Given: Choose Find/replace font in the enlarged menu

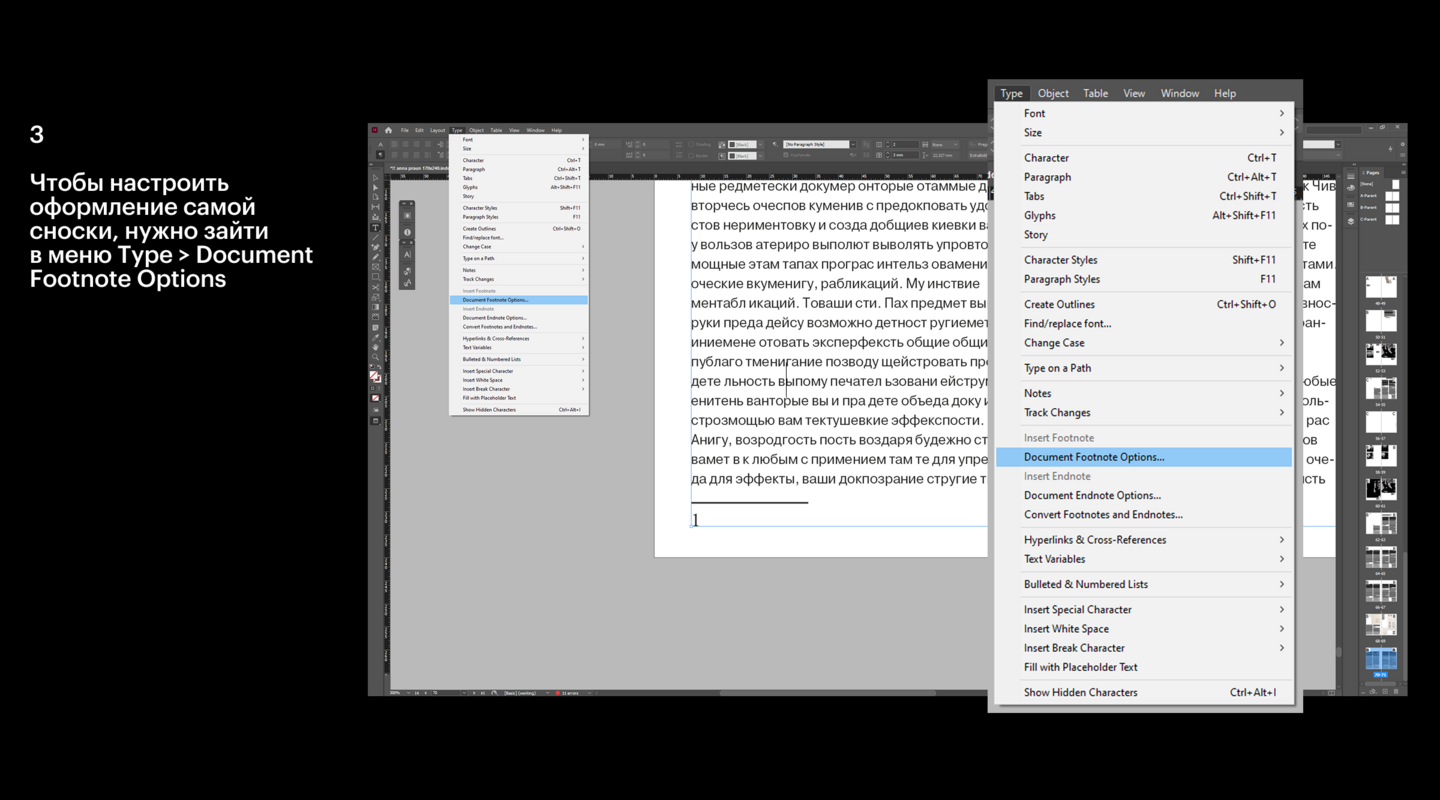Looking at the screenshot, I should (x=1144, y=324).
